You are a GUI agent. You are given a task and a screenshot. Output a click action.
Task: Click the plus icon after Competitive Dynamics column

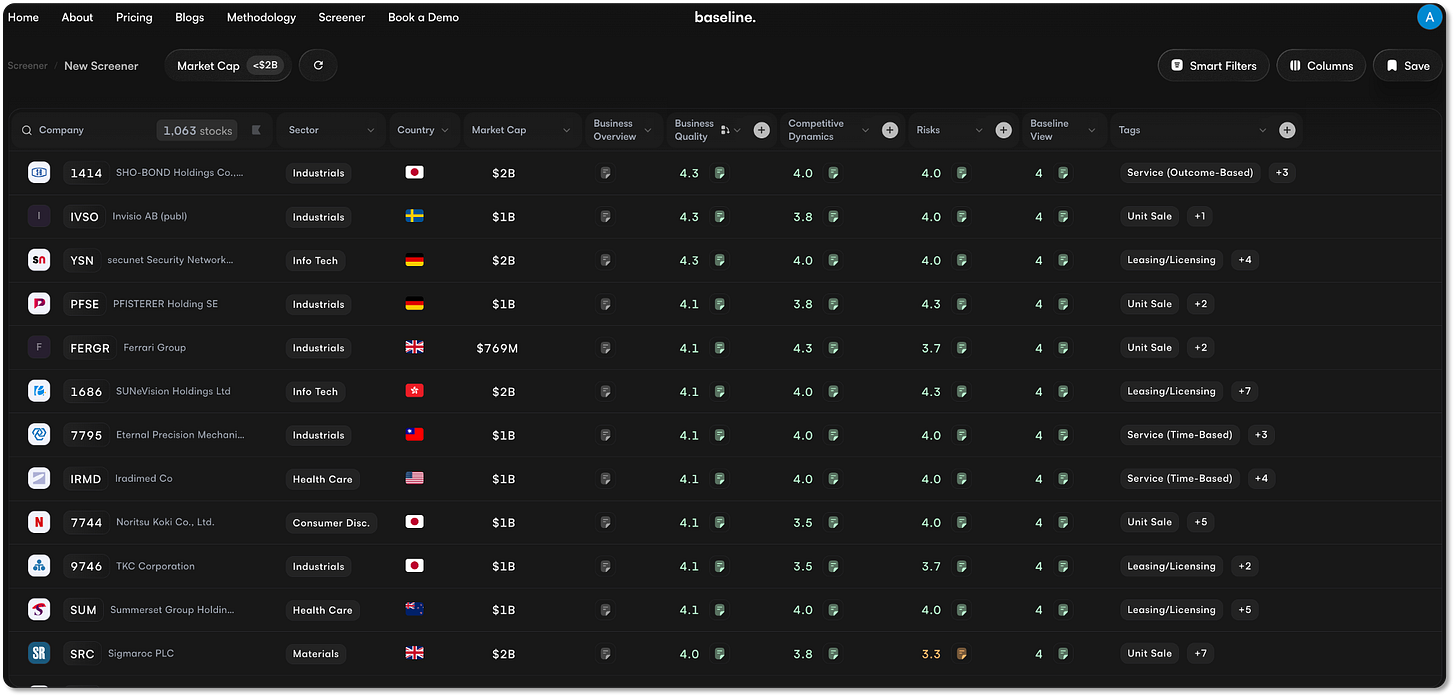coord(890,130)
